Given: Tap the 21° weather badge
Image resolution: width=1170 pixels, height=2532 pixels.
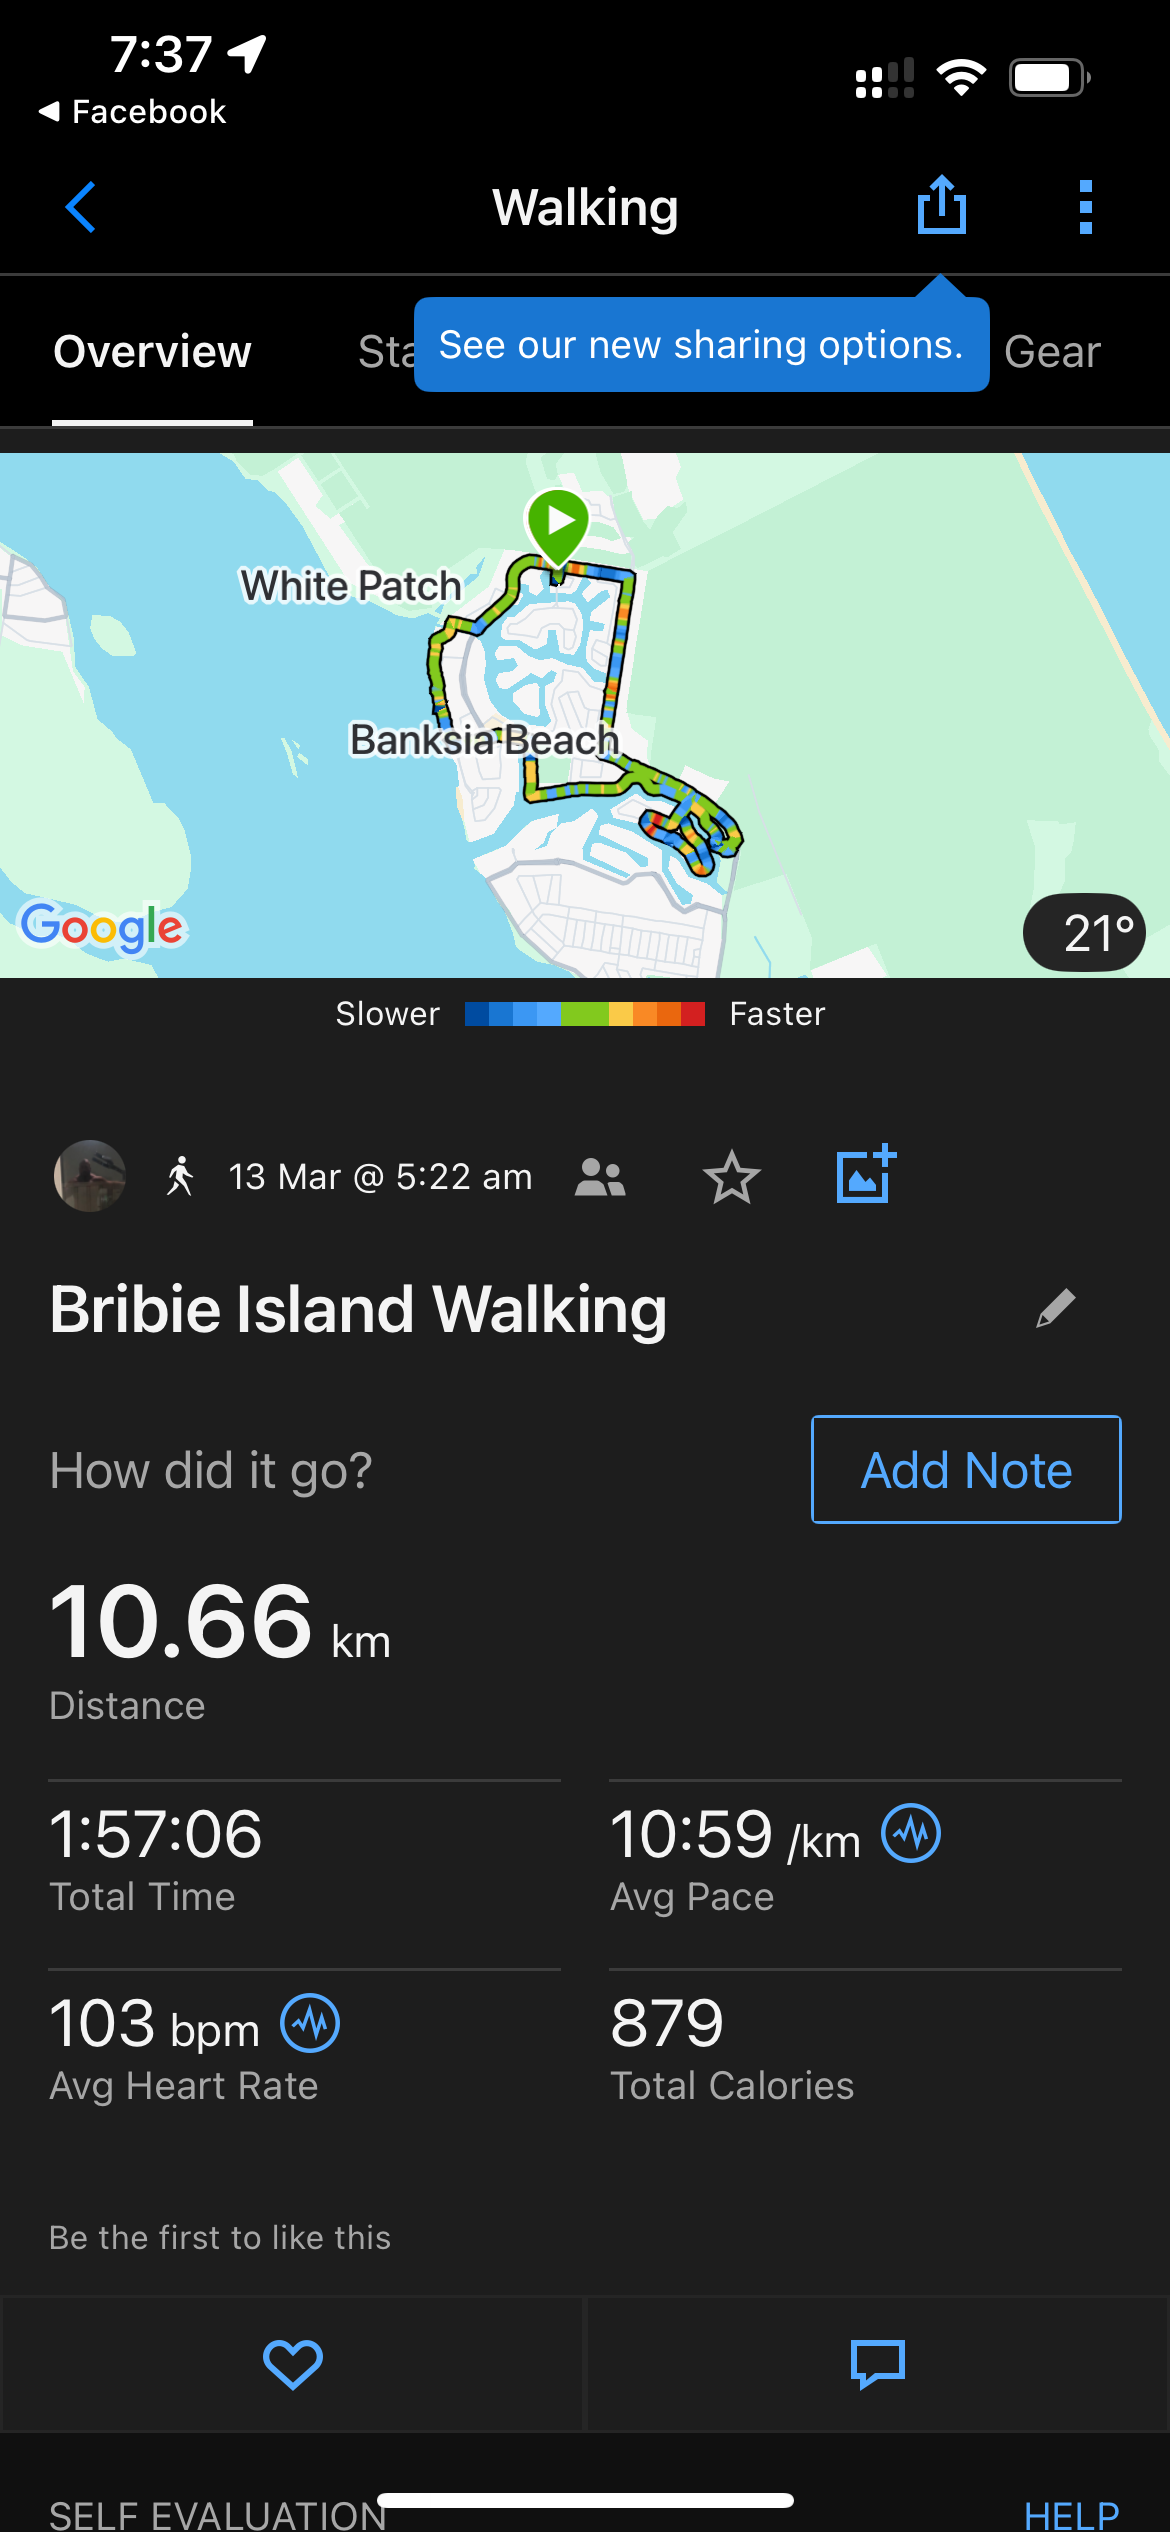Looking at the screenshot, I should point(1084,932).
